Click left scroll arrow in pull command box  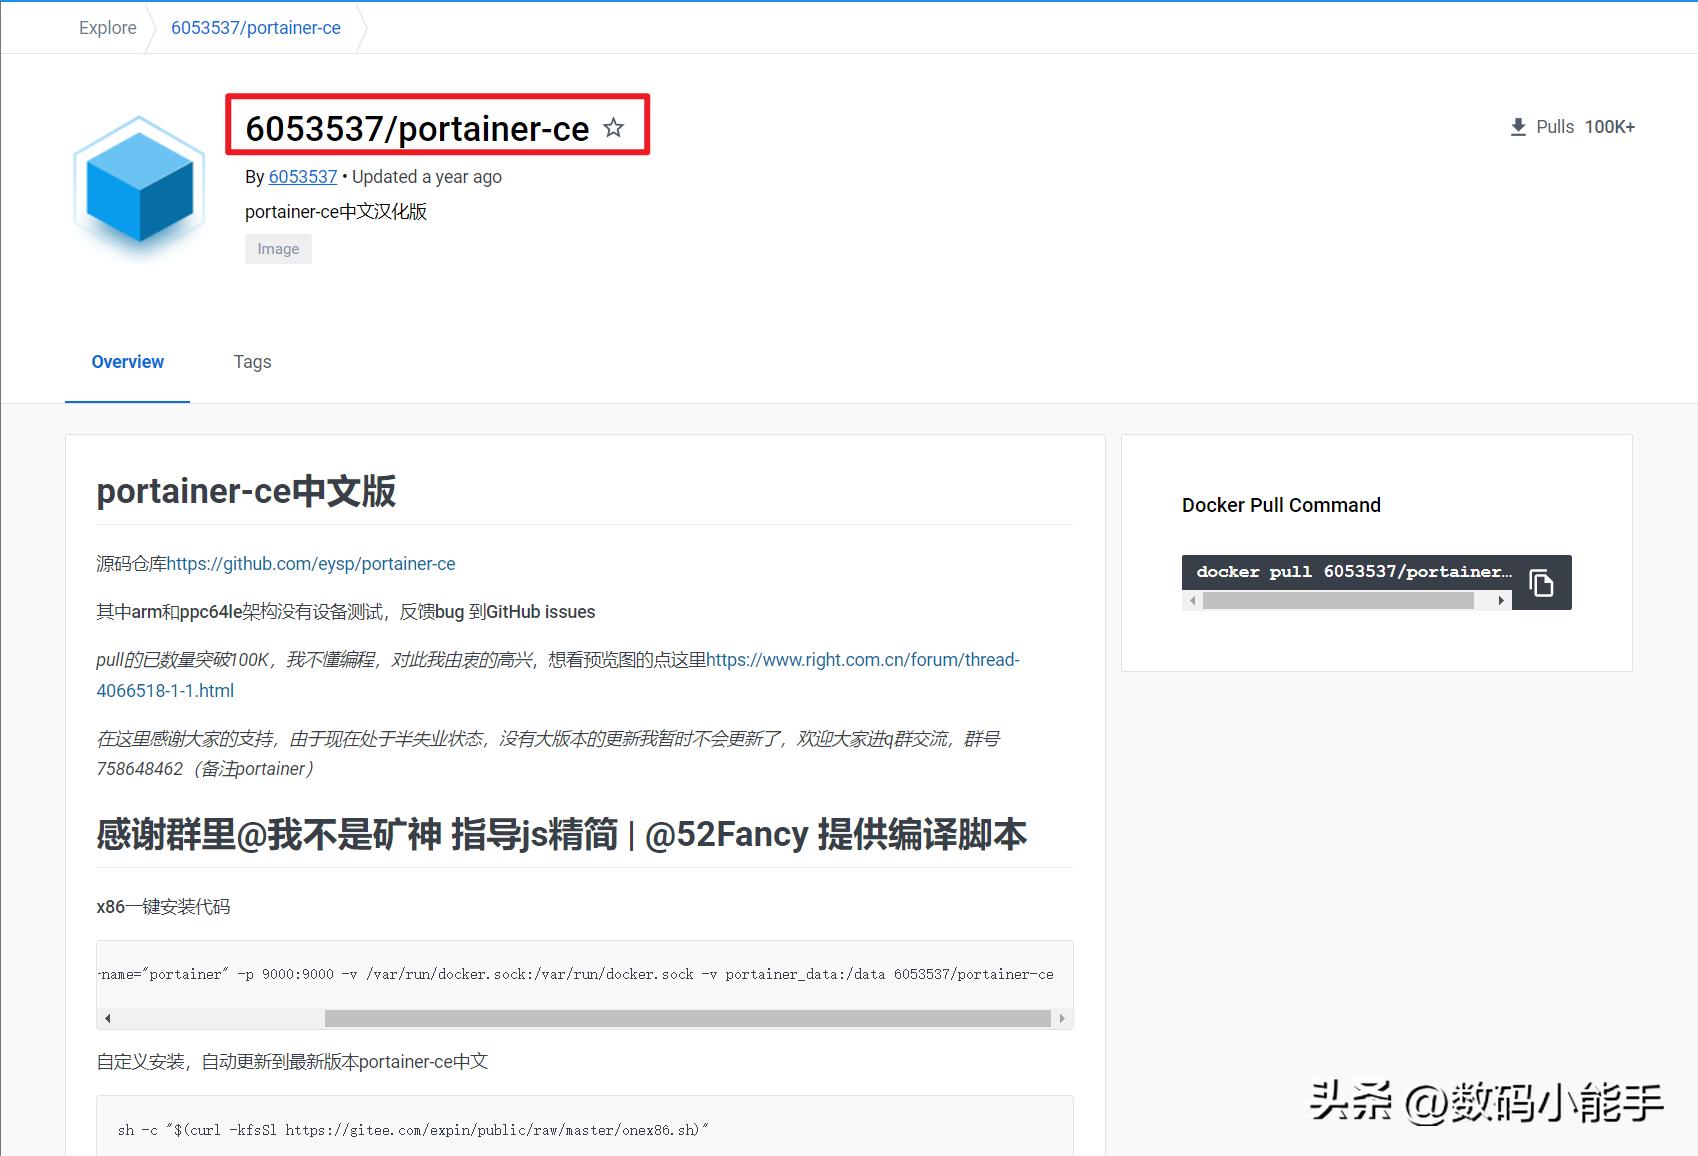pyautogui.click(x=1192, y=600)
